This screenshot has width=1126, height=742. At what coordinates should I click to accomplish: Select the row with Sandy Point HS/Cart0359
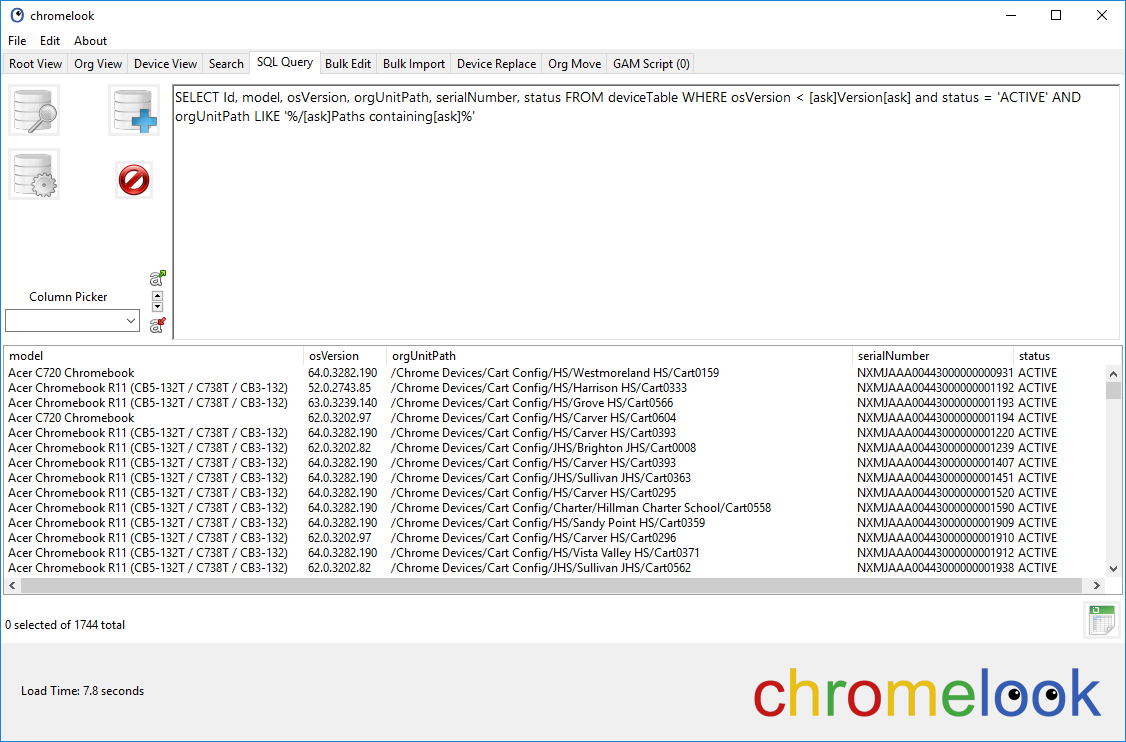point(555,523)
